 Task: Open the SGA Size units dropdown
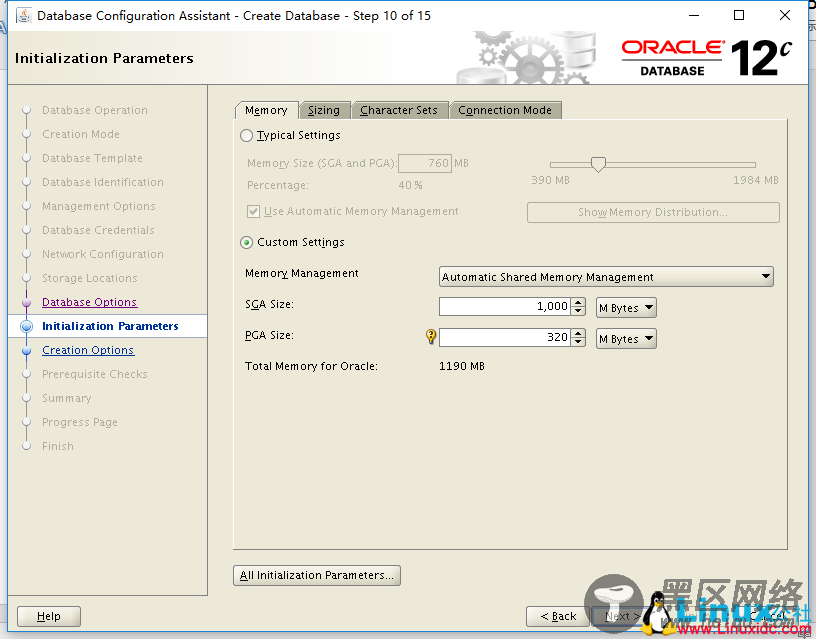(626, 308)
